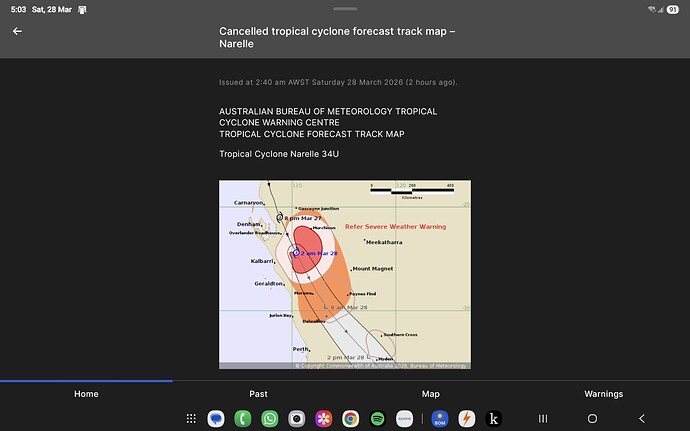The image size is (690, 431).
Task: Tap the recent apps navigation button
Action: pos(543,418)
